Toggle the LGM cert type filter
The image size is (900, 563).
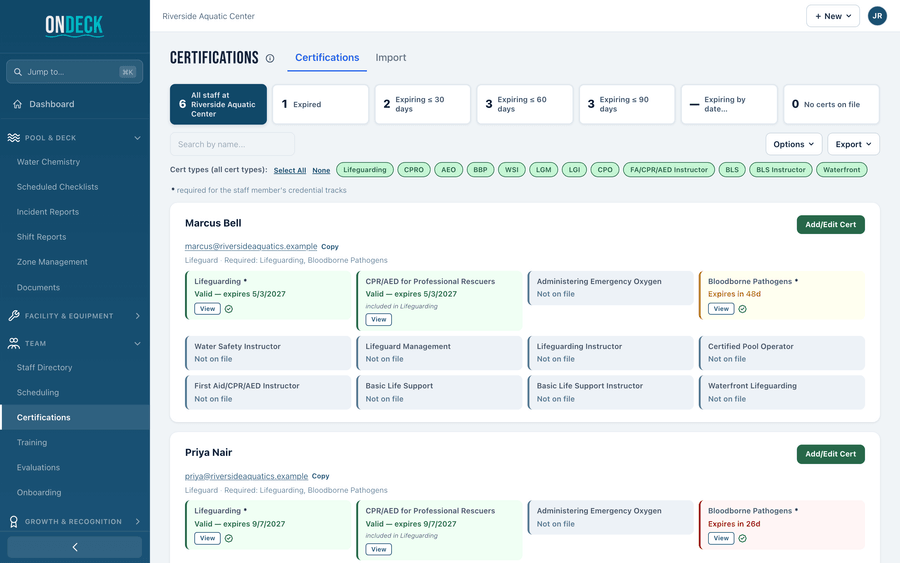[544, 170]
